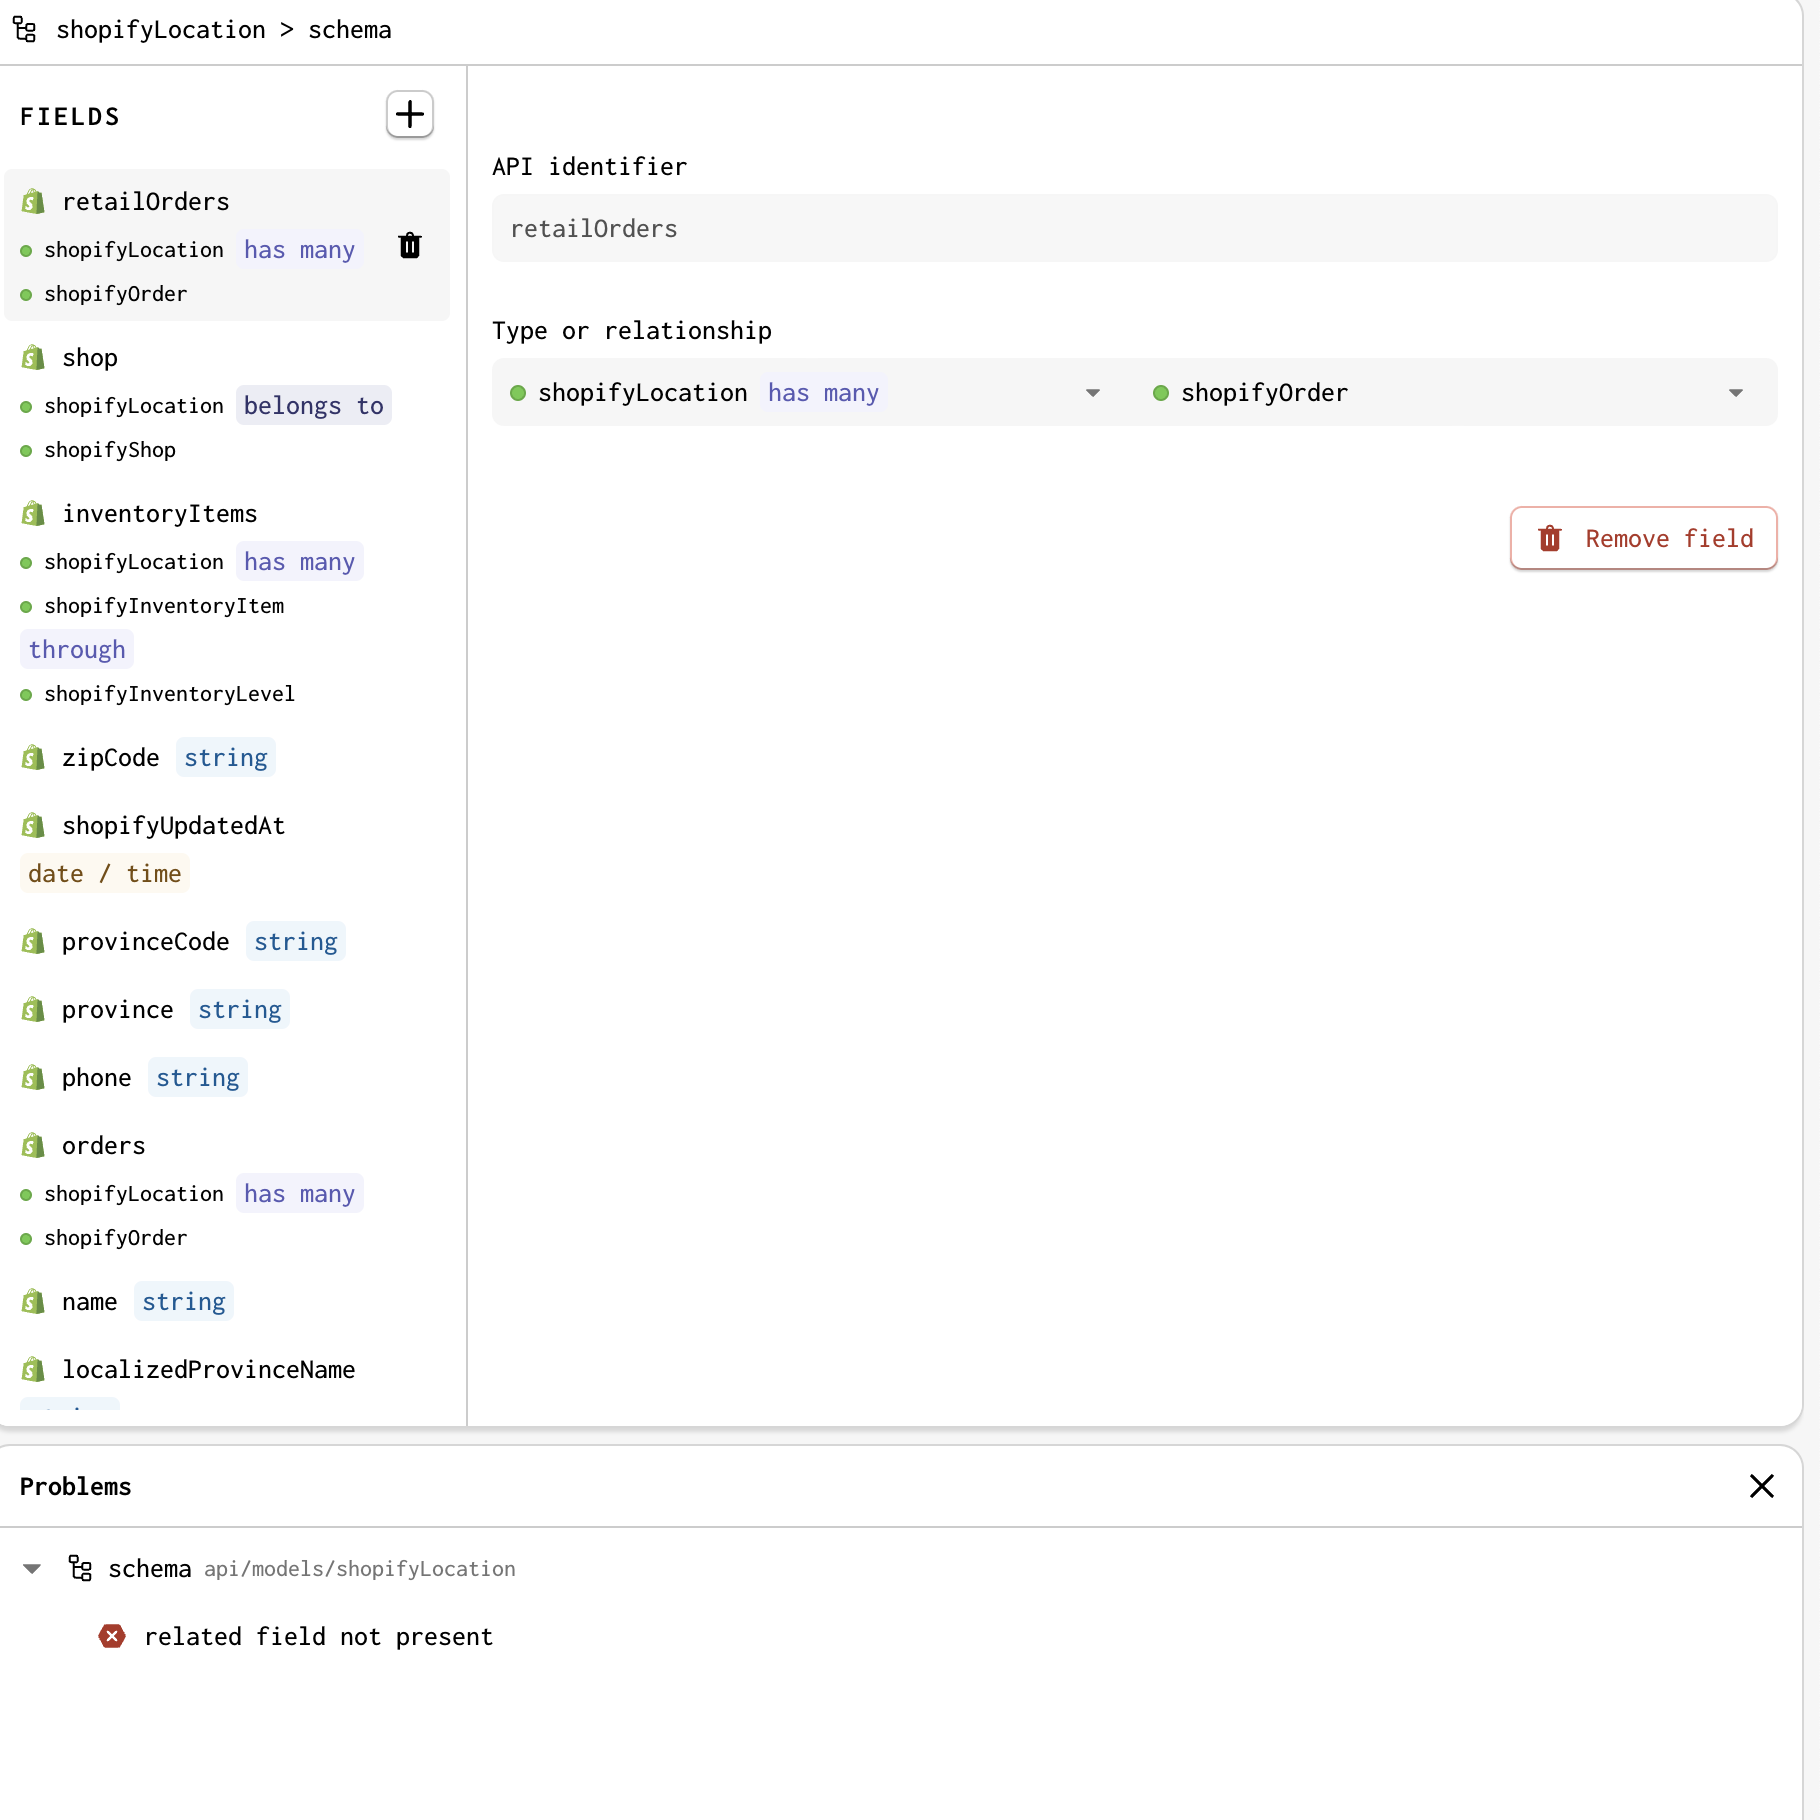The image size is (1820, 1820).
Task: Open the shopifyLocation relationship type dropdown
Action: point(1092,392)
